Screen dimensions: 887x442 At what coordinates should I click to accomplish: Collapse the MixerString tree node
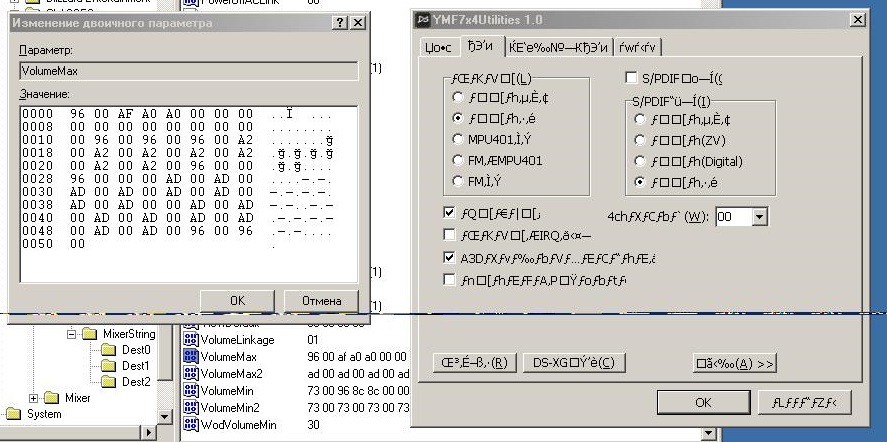pos(71,334)
